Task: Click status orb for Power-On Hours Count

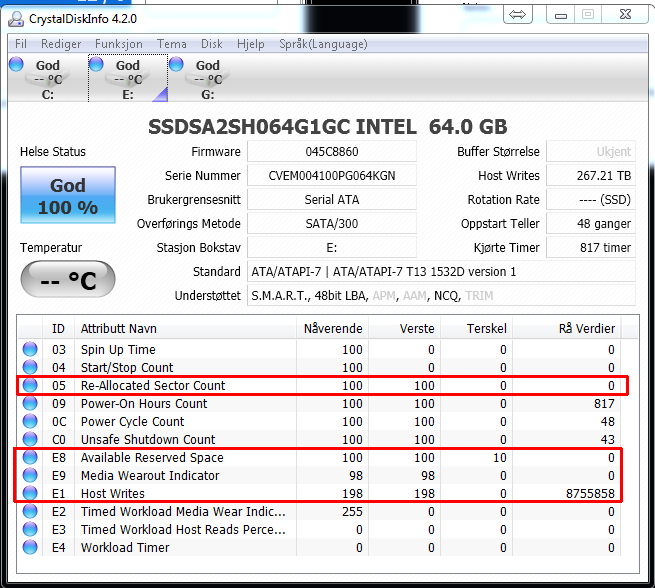Action: [30, 403]
